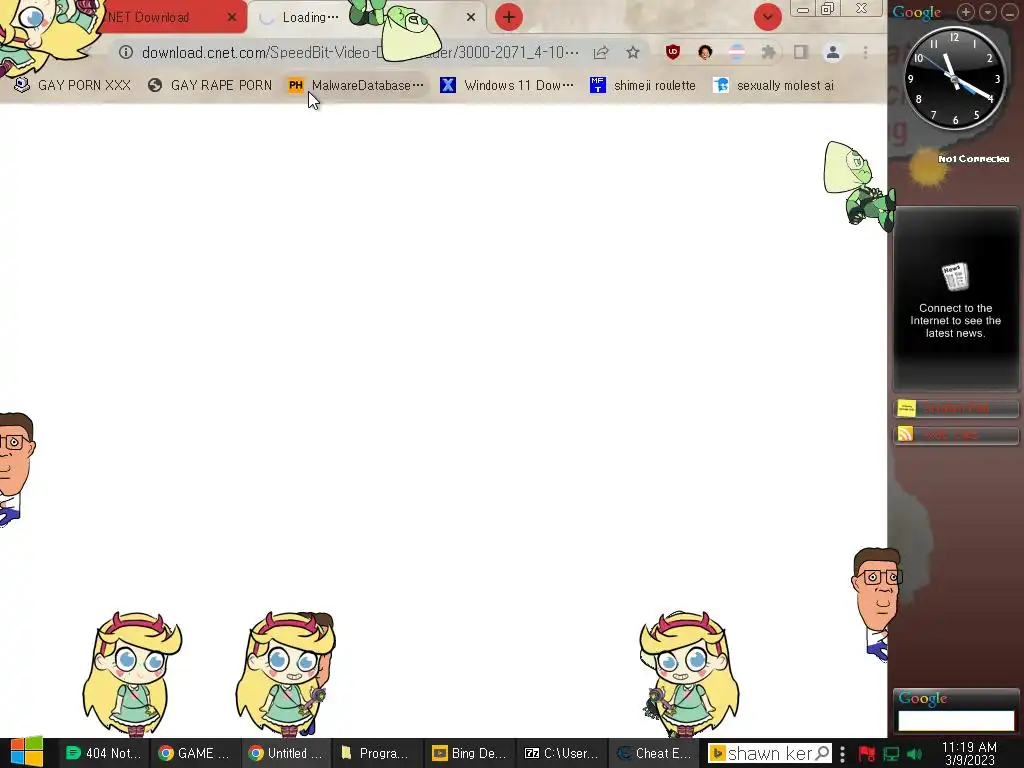Click the Google sidebar add gadget plus
Viewport: 1024px width, 768px height.
[x=965, y=12]
